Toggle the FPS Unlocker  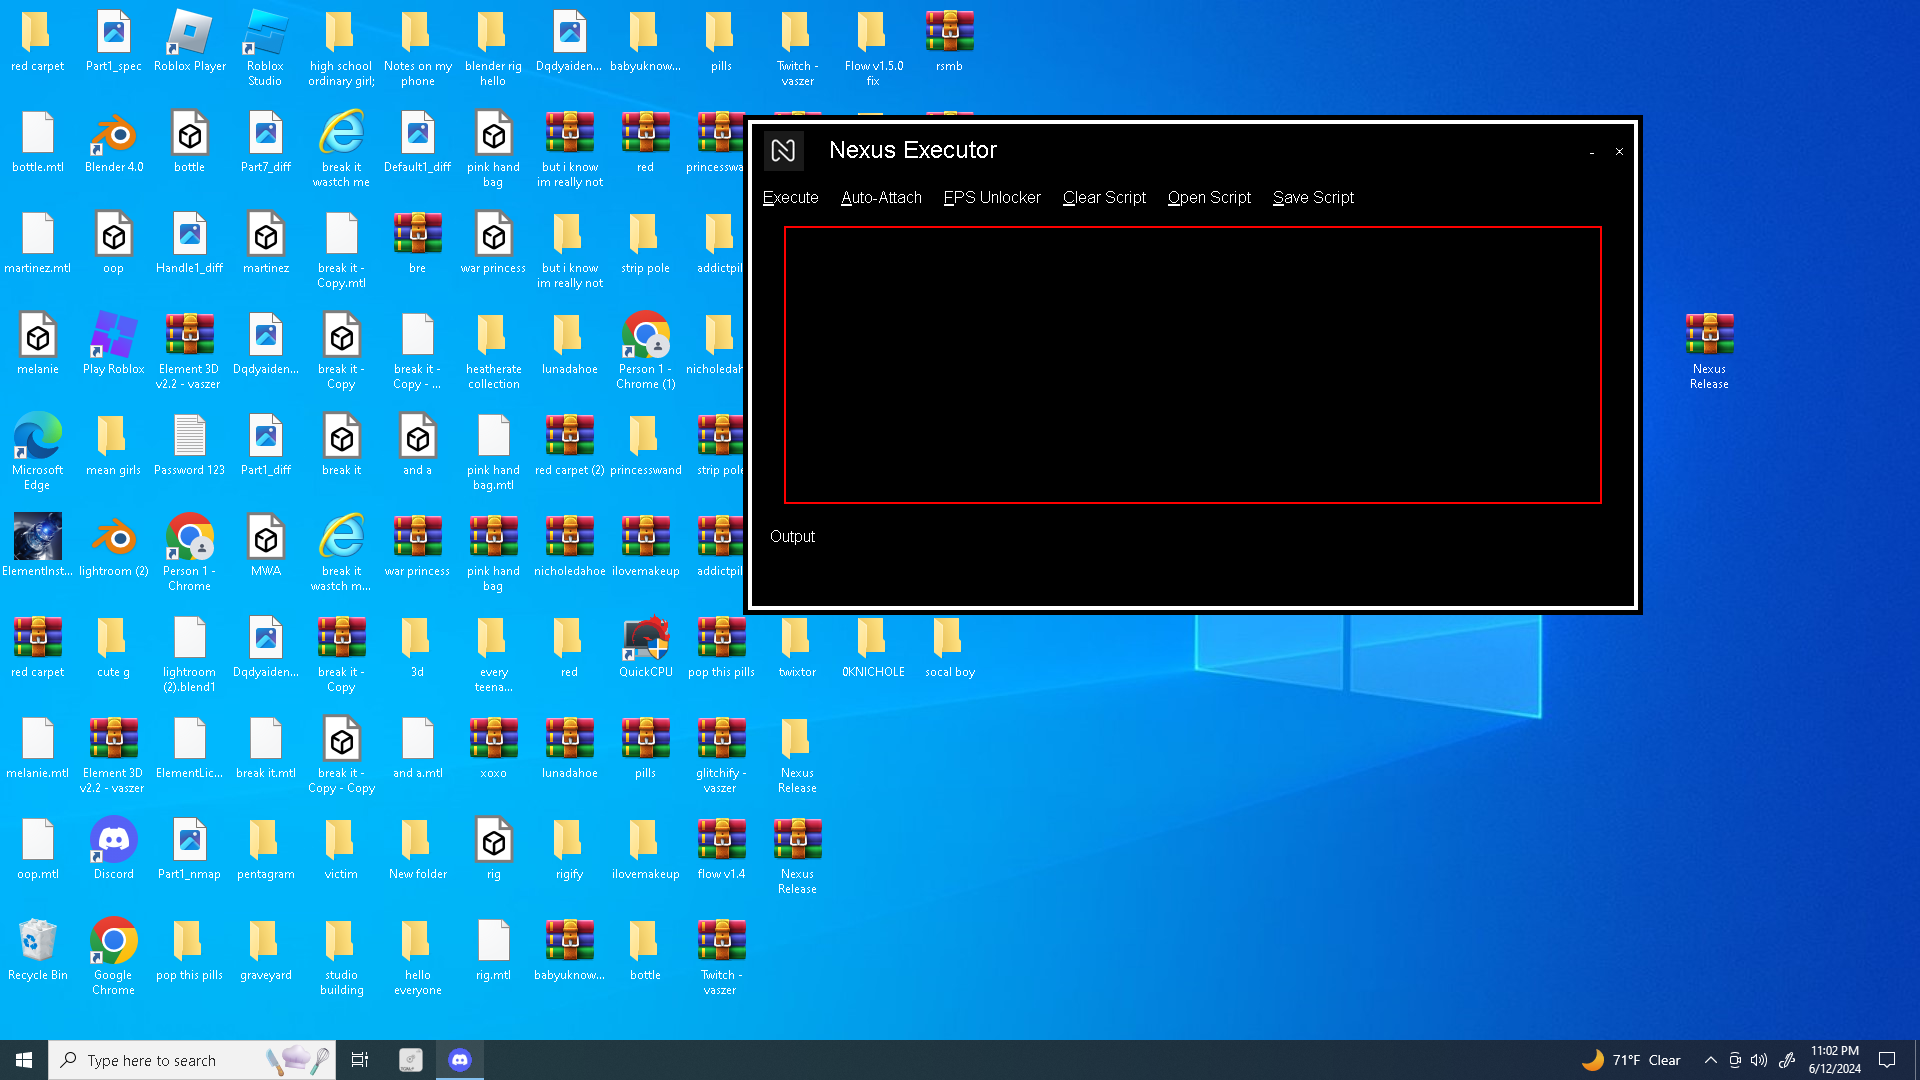click(991, 198)
